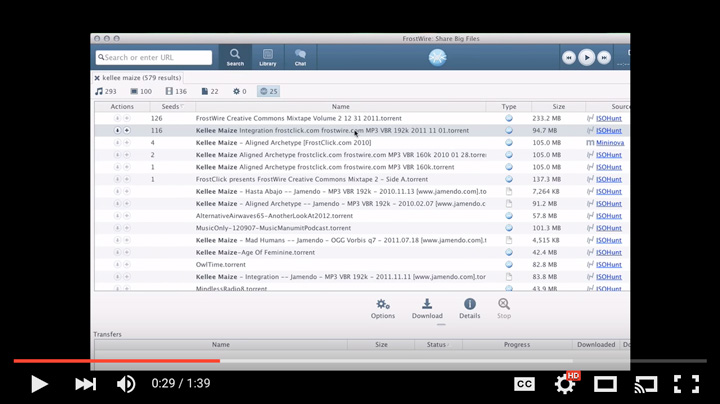Screen dimensions: 720x404
Task: Open the Chat tab in FrostWire toolbar
Action: [x=300, y=57]
